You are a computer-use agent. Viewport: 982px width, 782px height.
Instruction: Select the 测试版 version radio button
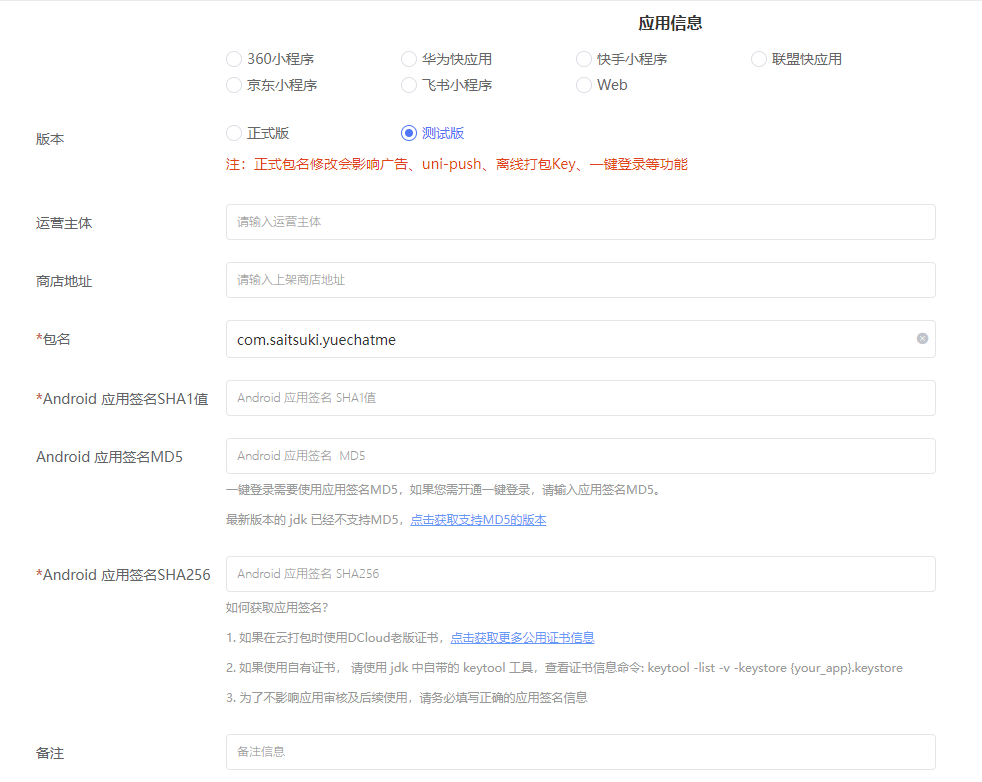pyautogui.click(x=409, y=133)
